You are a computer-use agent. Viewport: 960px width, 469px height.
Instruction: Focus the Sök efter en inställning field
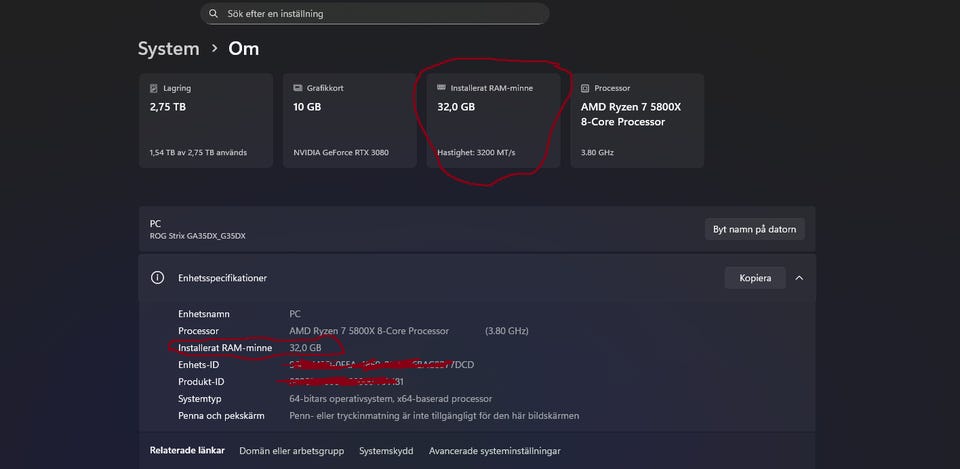(x=380, y=14)
